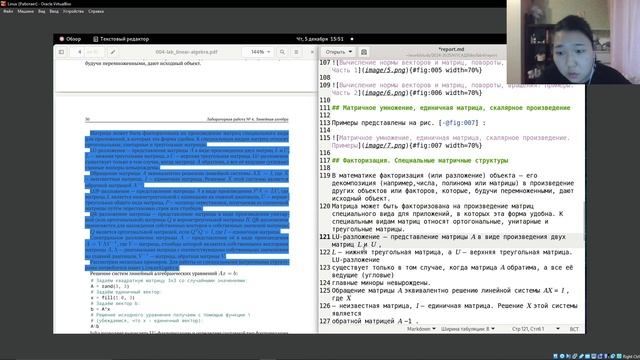Image resolution: width=640 pixels, height=360 pixels.
Task: Click line number 126 in editor gutter
Action: click(x=325, y=306)
